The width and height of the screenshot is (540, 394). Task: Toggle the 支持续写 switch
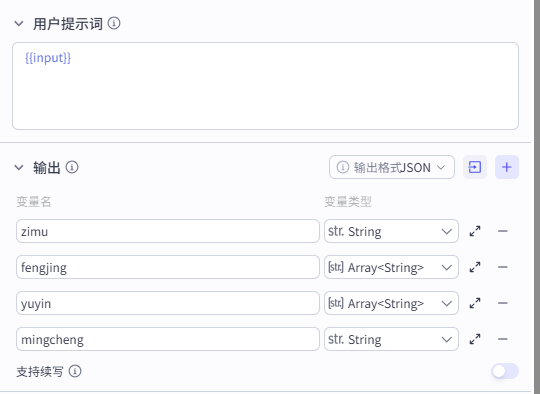tap(505, 371)
